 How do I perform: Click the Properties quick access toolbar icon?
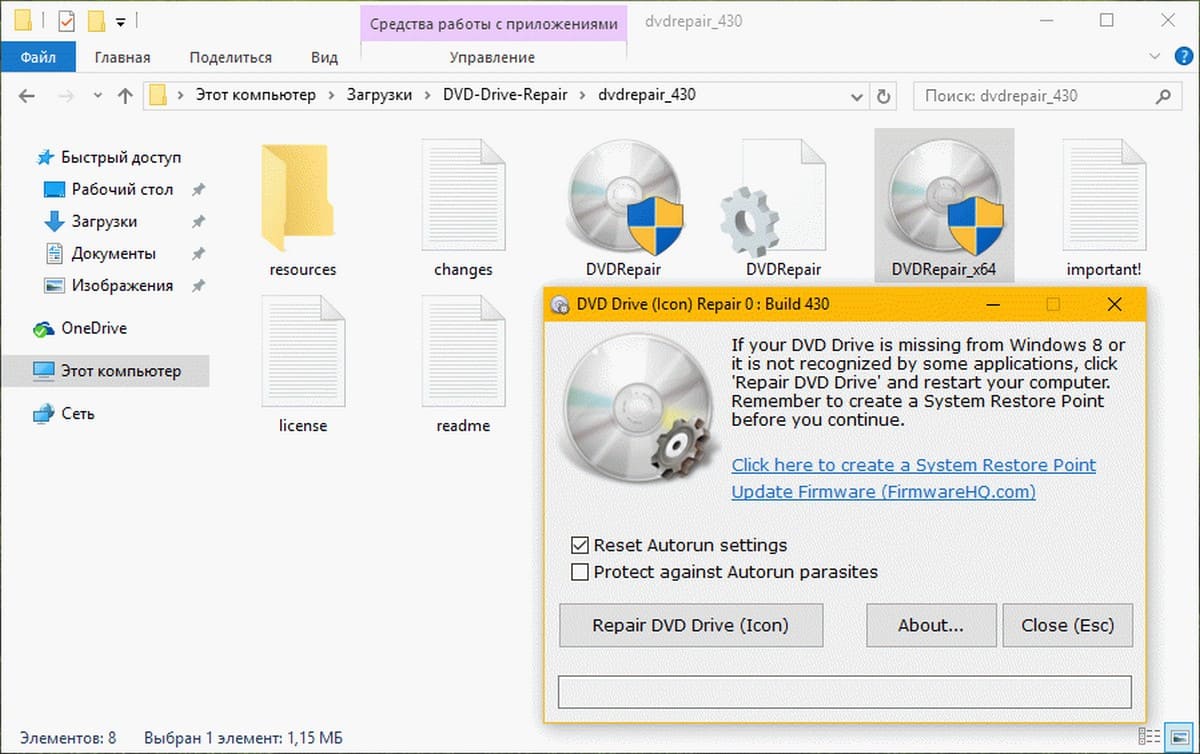coord(66,20)
